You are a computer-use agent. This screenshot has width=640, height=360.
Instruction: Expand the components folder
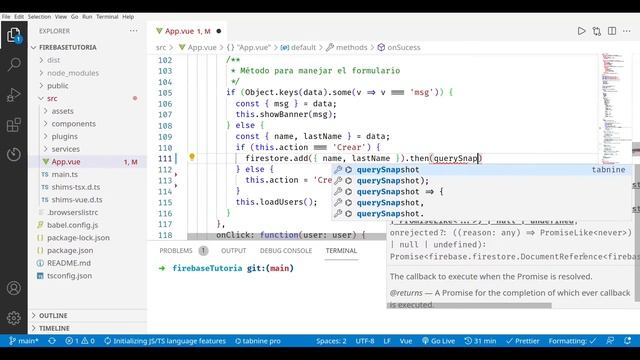[x=88, y=124]
